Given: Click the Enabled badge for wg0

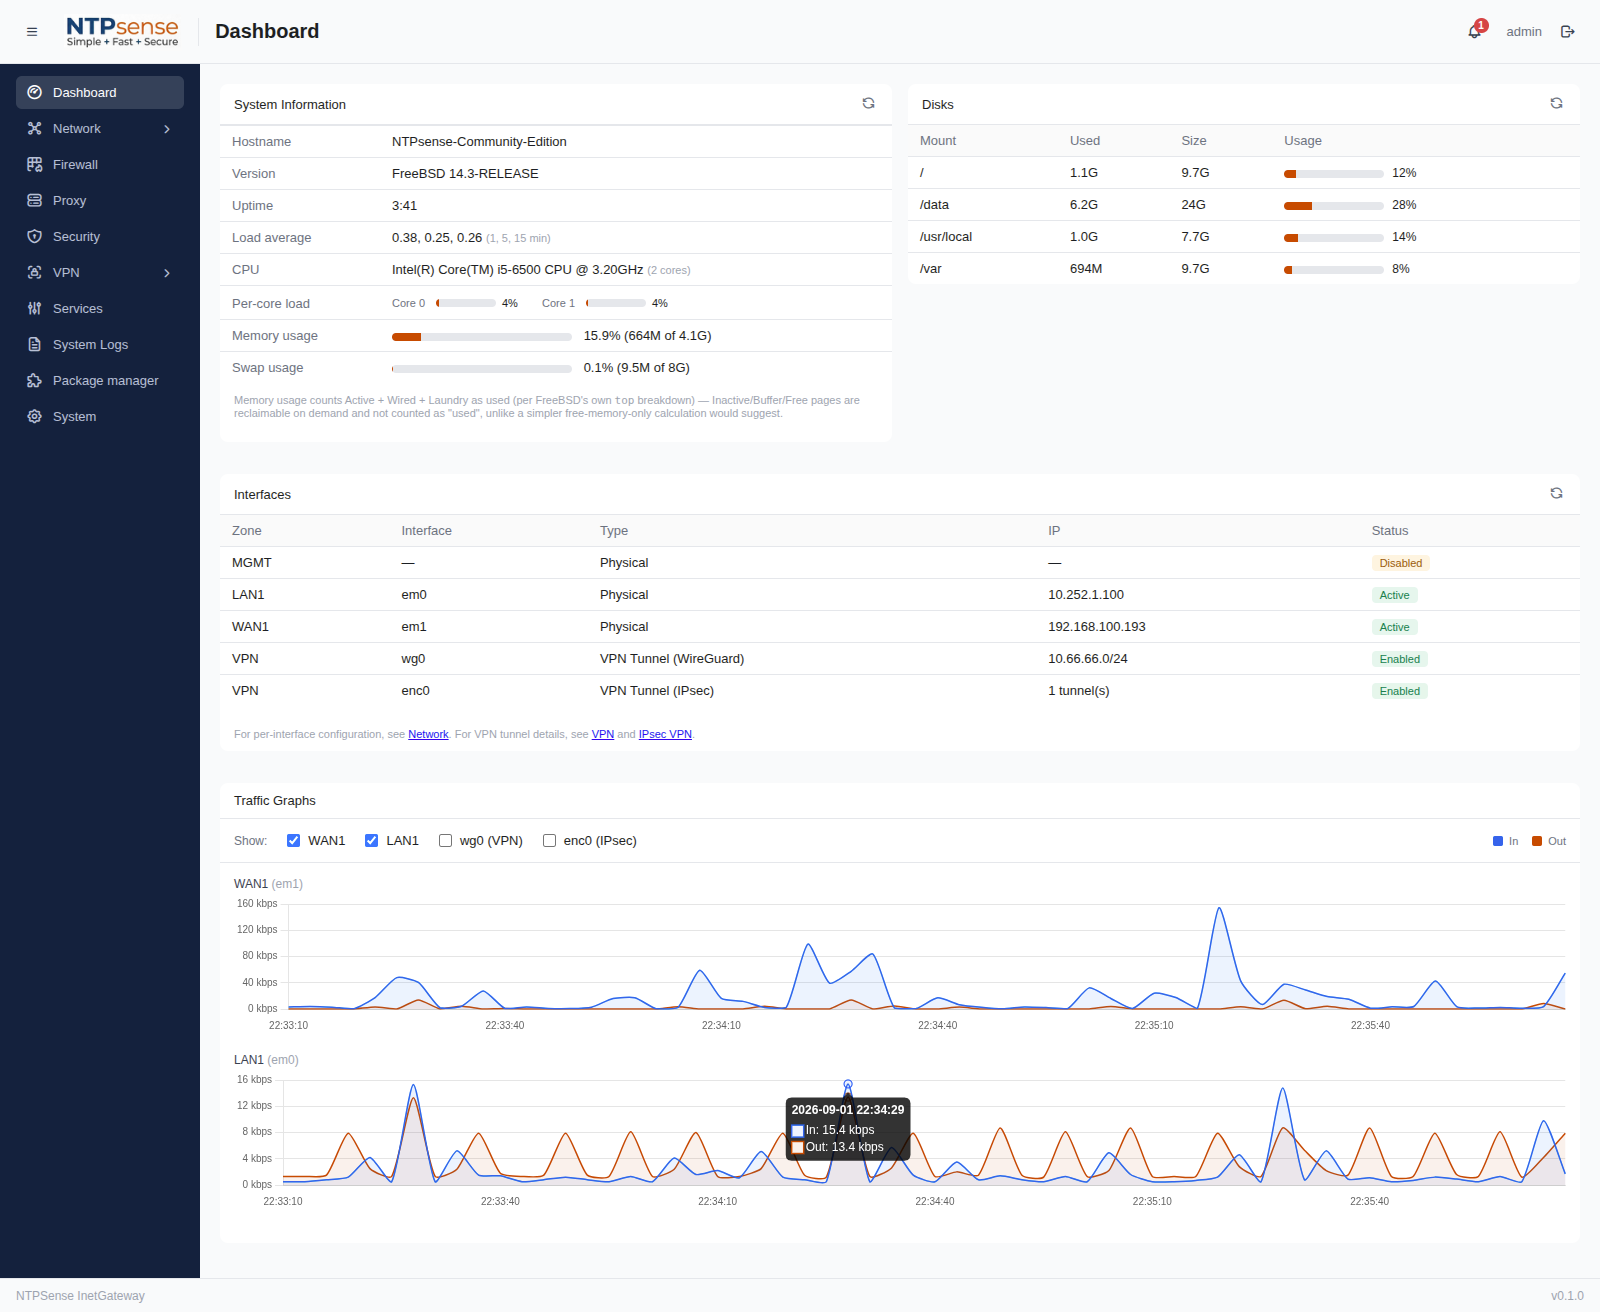Looking at the screenshot, I should pyautogui.click(x=1399, y=659).
